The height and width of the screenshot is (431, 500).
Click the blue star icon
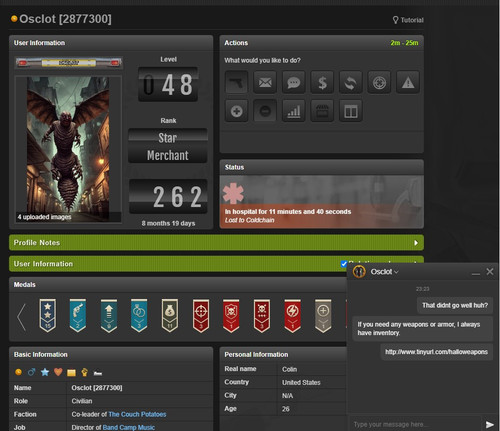coord(45,372)
